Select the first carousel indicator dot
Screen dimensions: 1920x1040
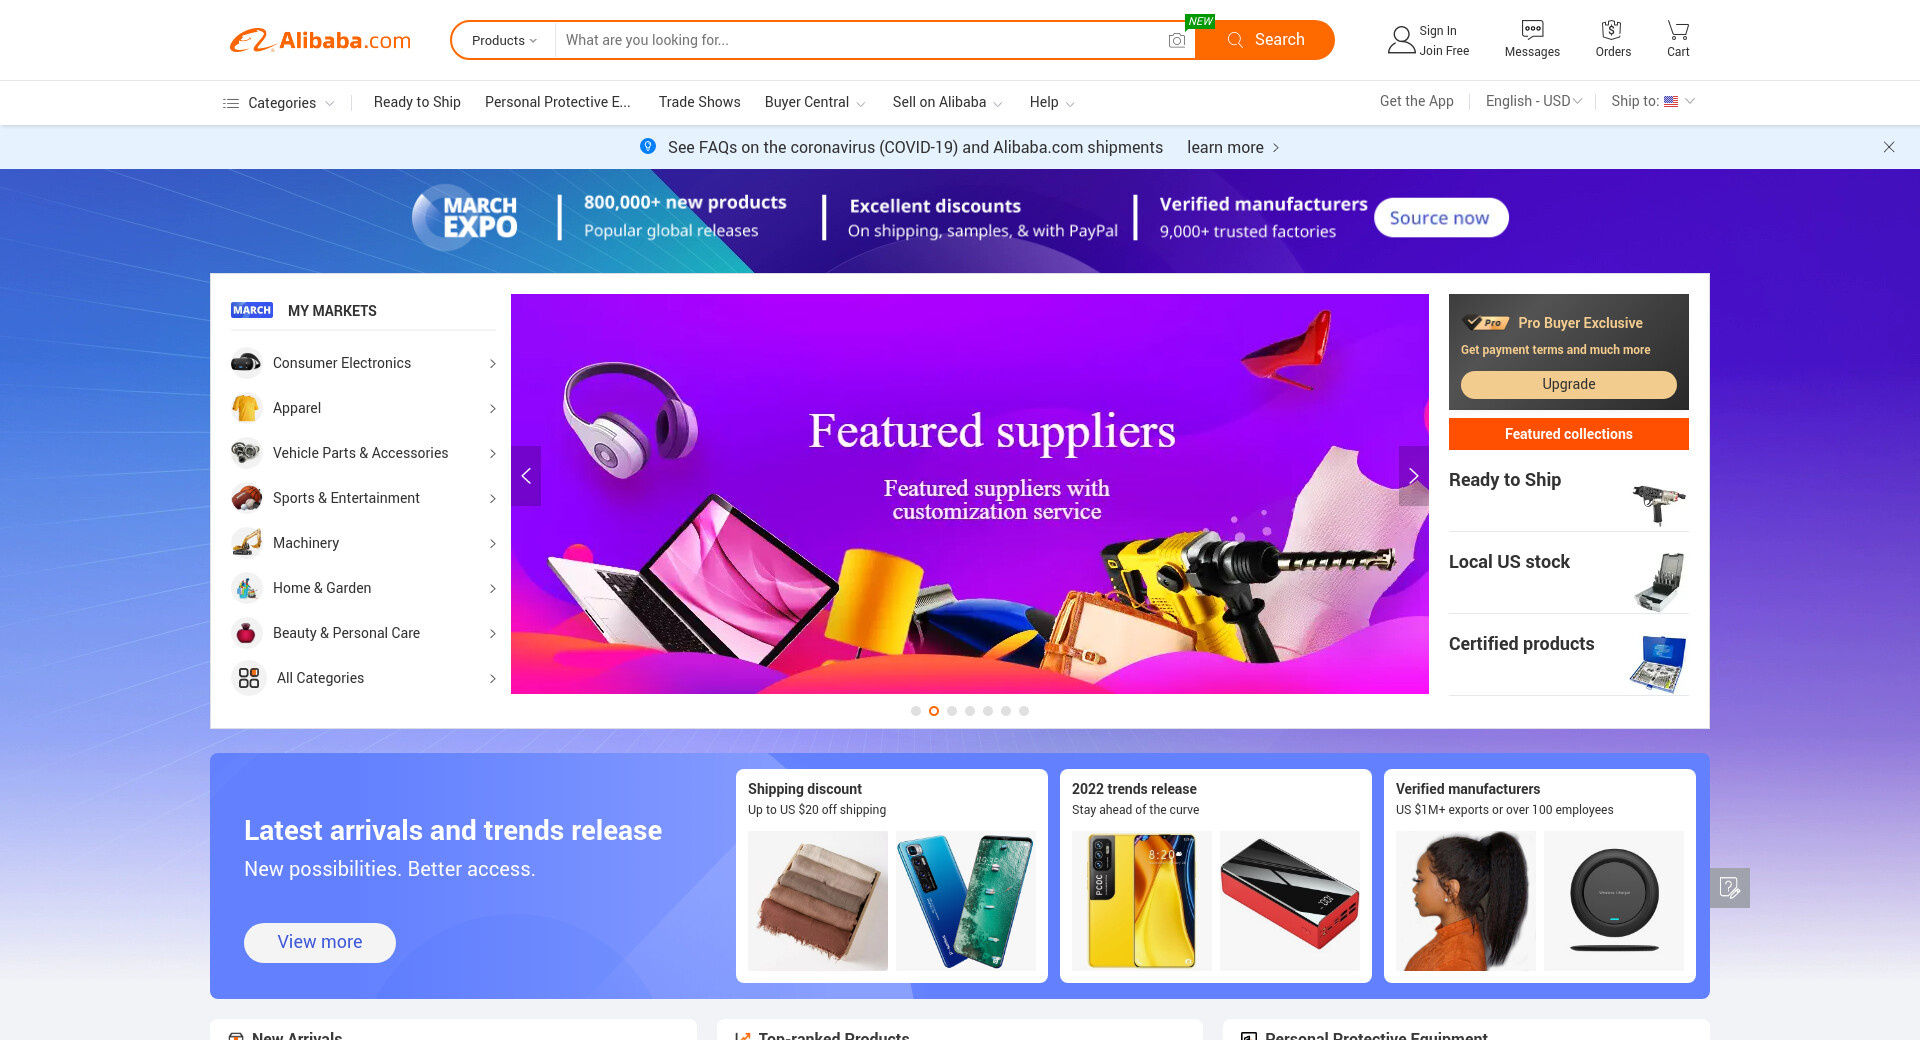916,711
